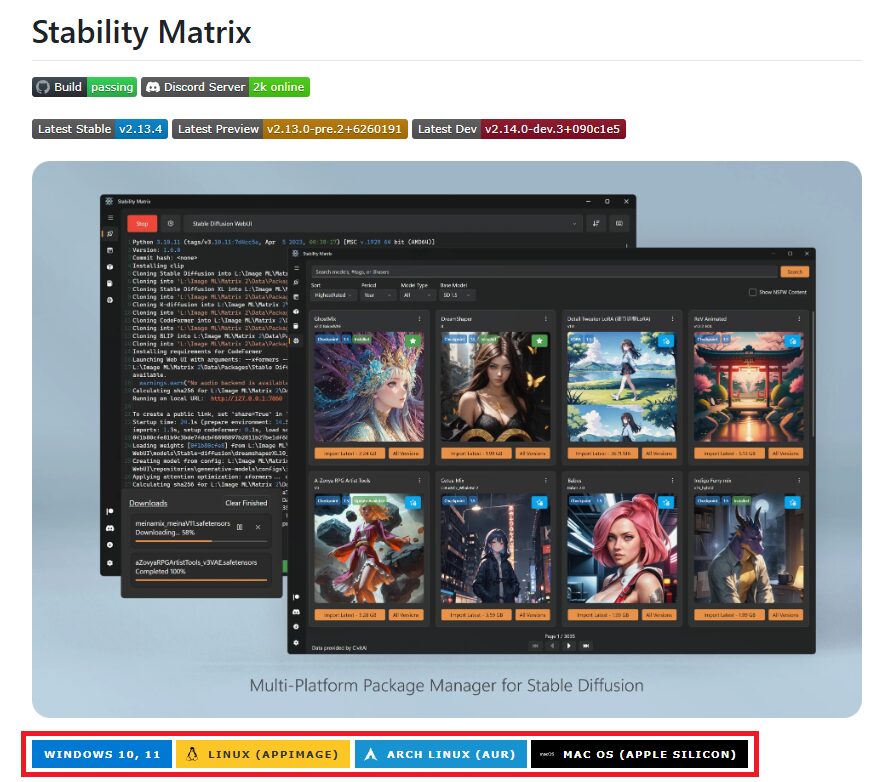Open the Base Model dropdown
This screenshot has height=782, width=890.
pyautogui.click(x=457, y=295)
